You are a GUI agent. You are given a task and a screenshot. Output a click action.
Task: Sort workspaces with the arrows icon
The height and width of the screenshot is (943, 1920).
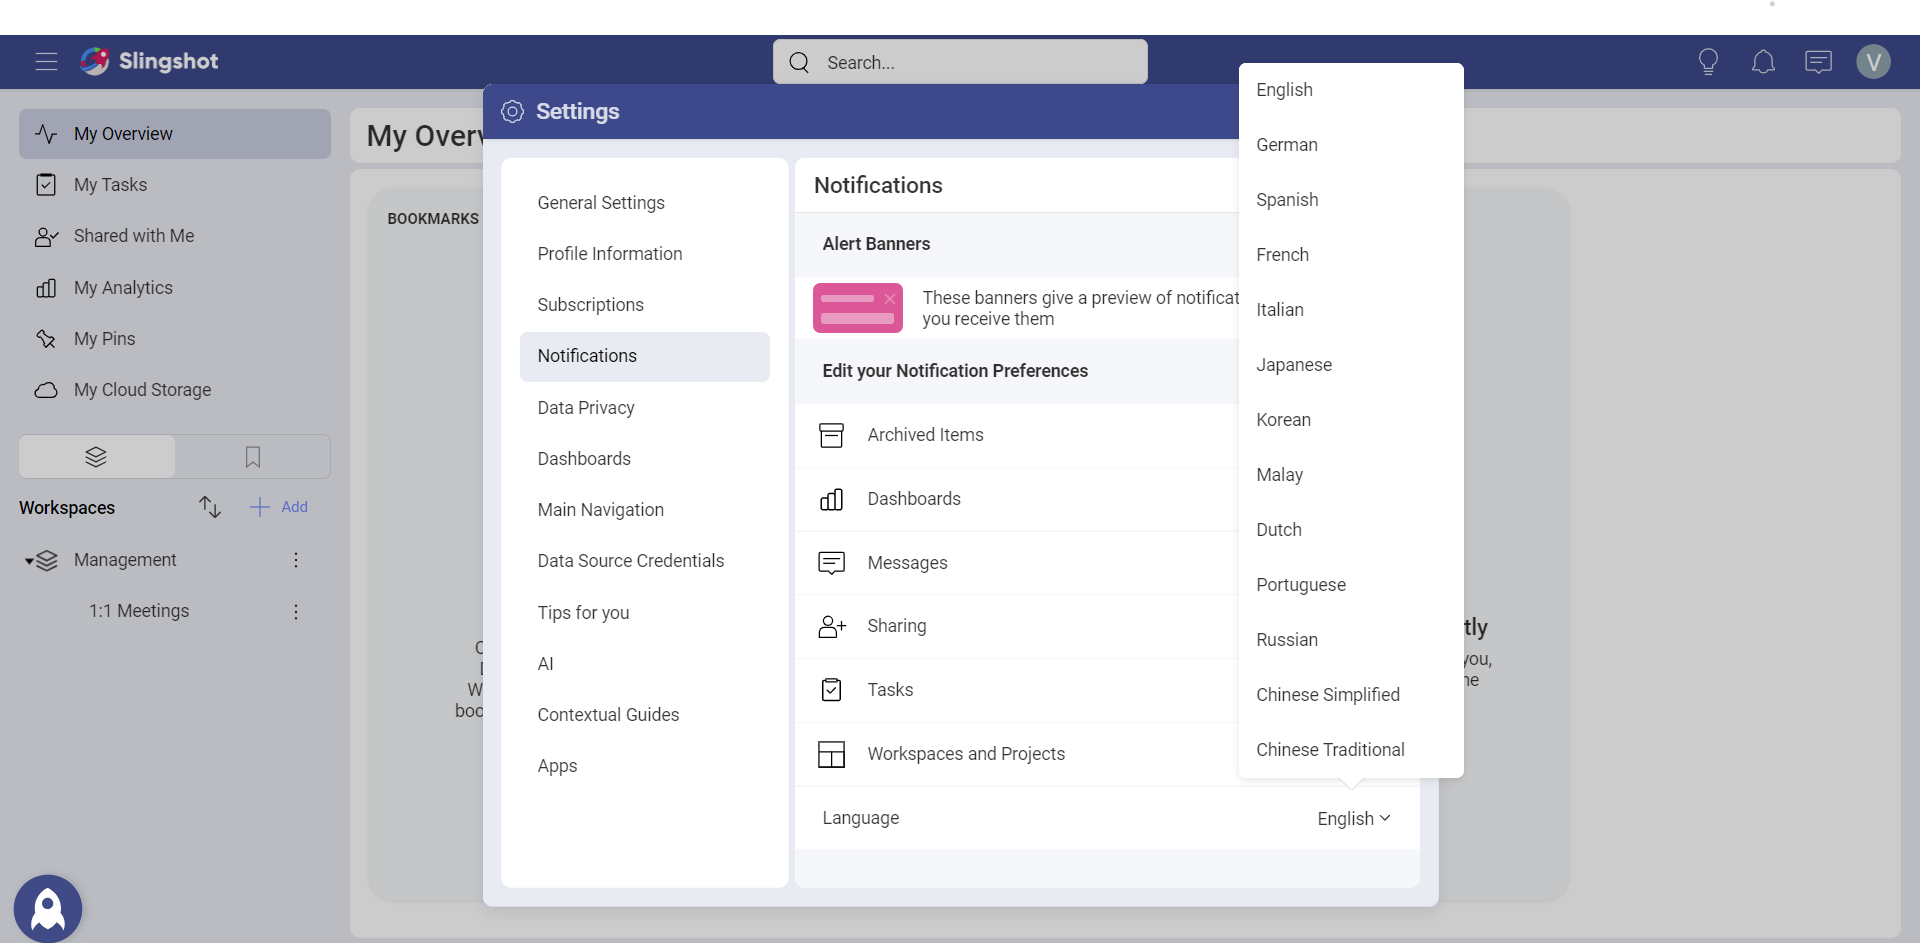(x=209, y=507)
